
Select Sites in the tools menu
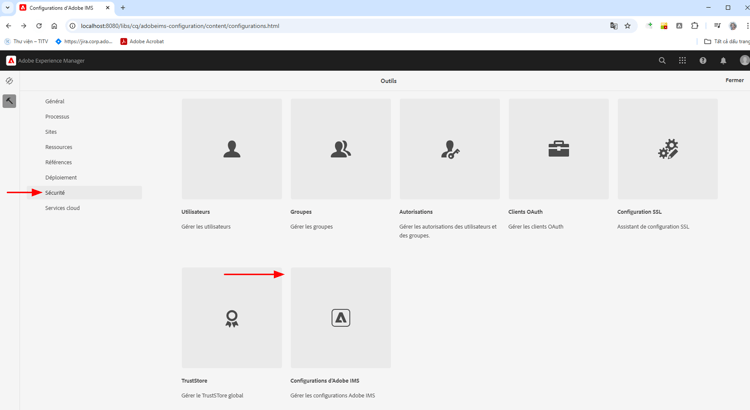(x=51, y=132)
